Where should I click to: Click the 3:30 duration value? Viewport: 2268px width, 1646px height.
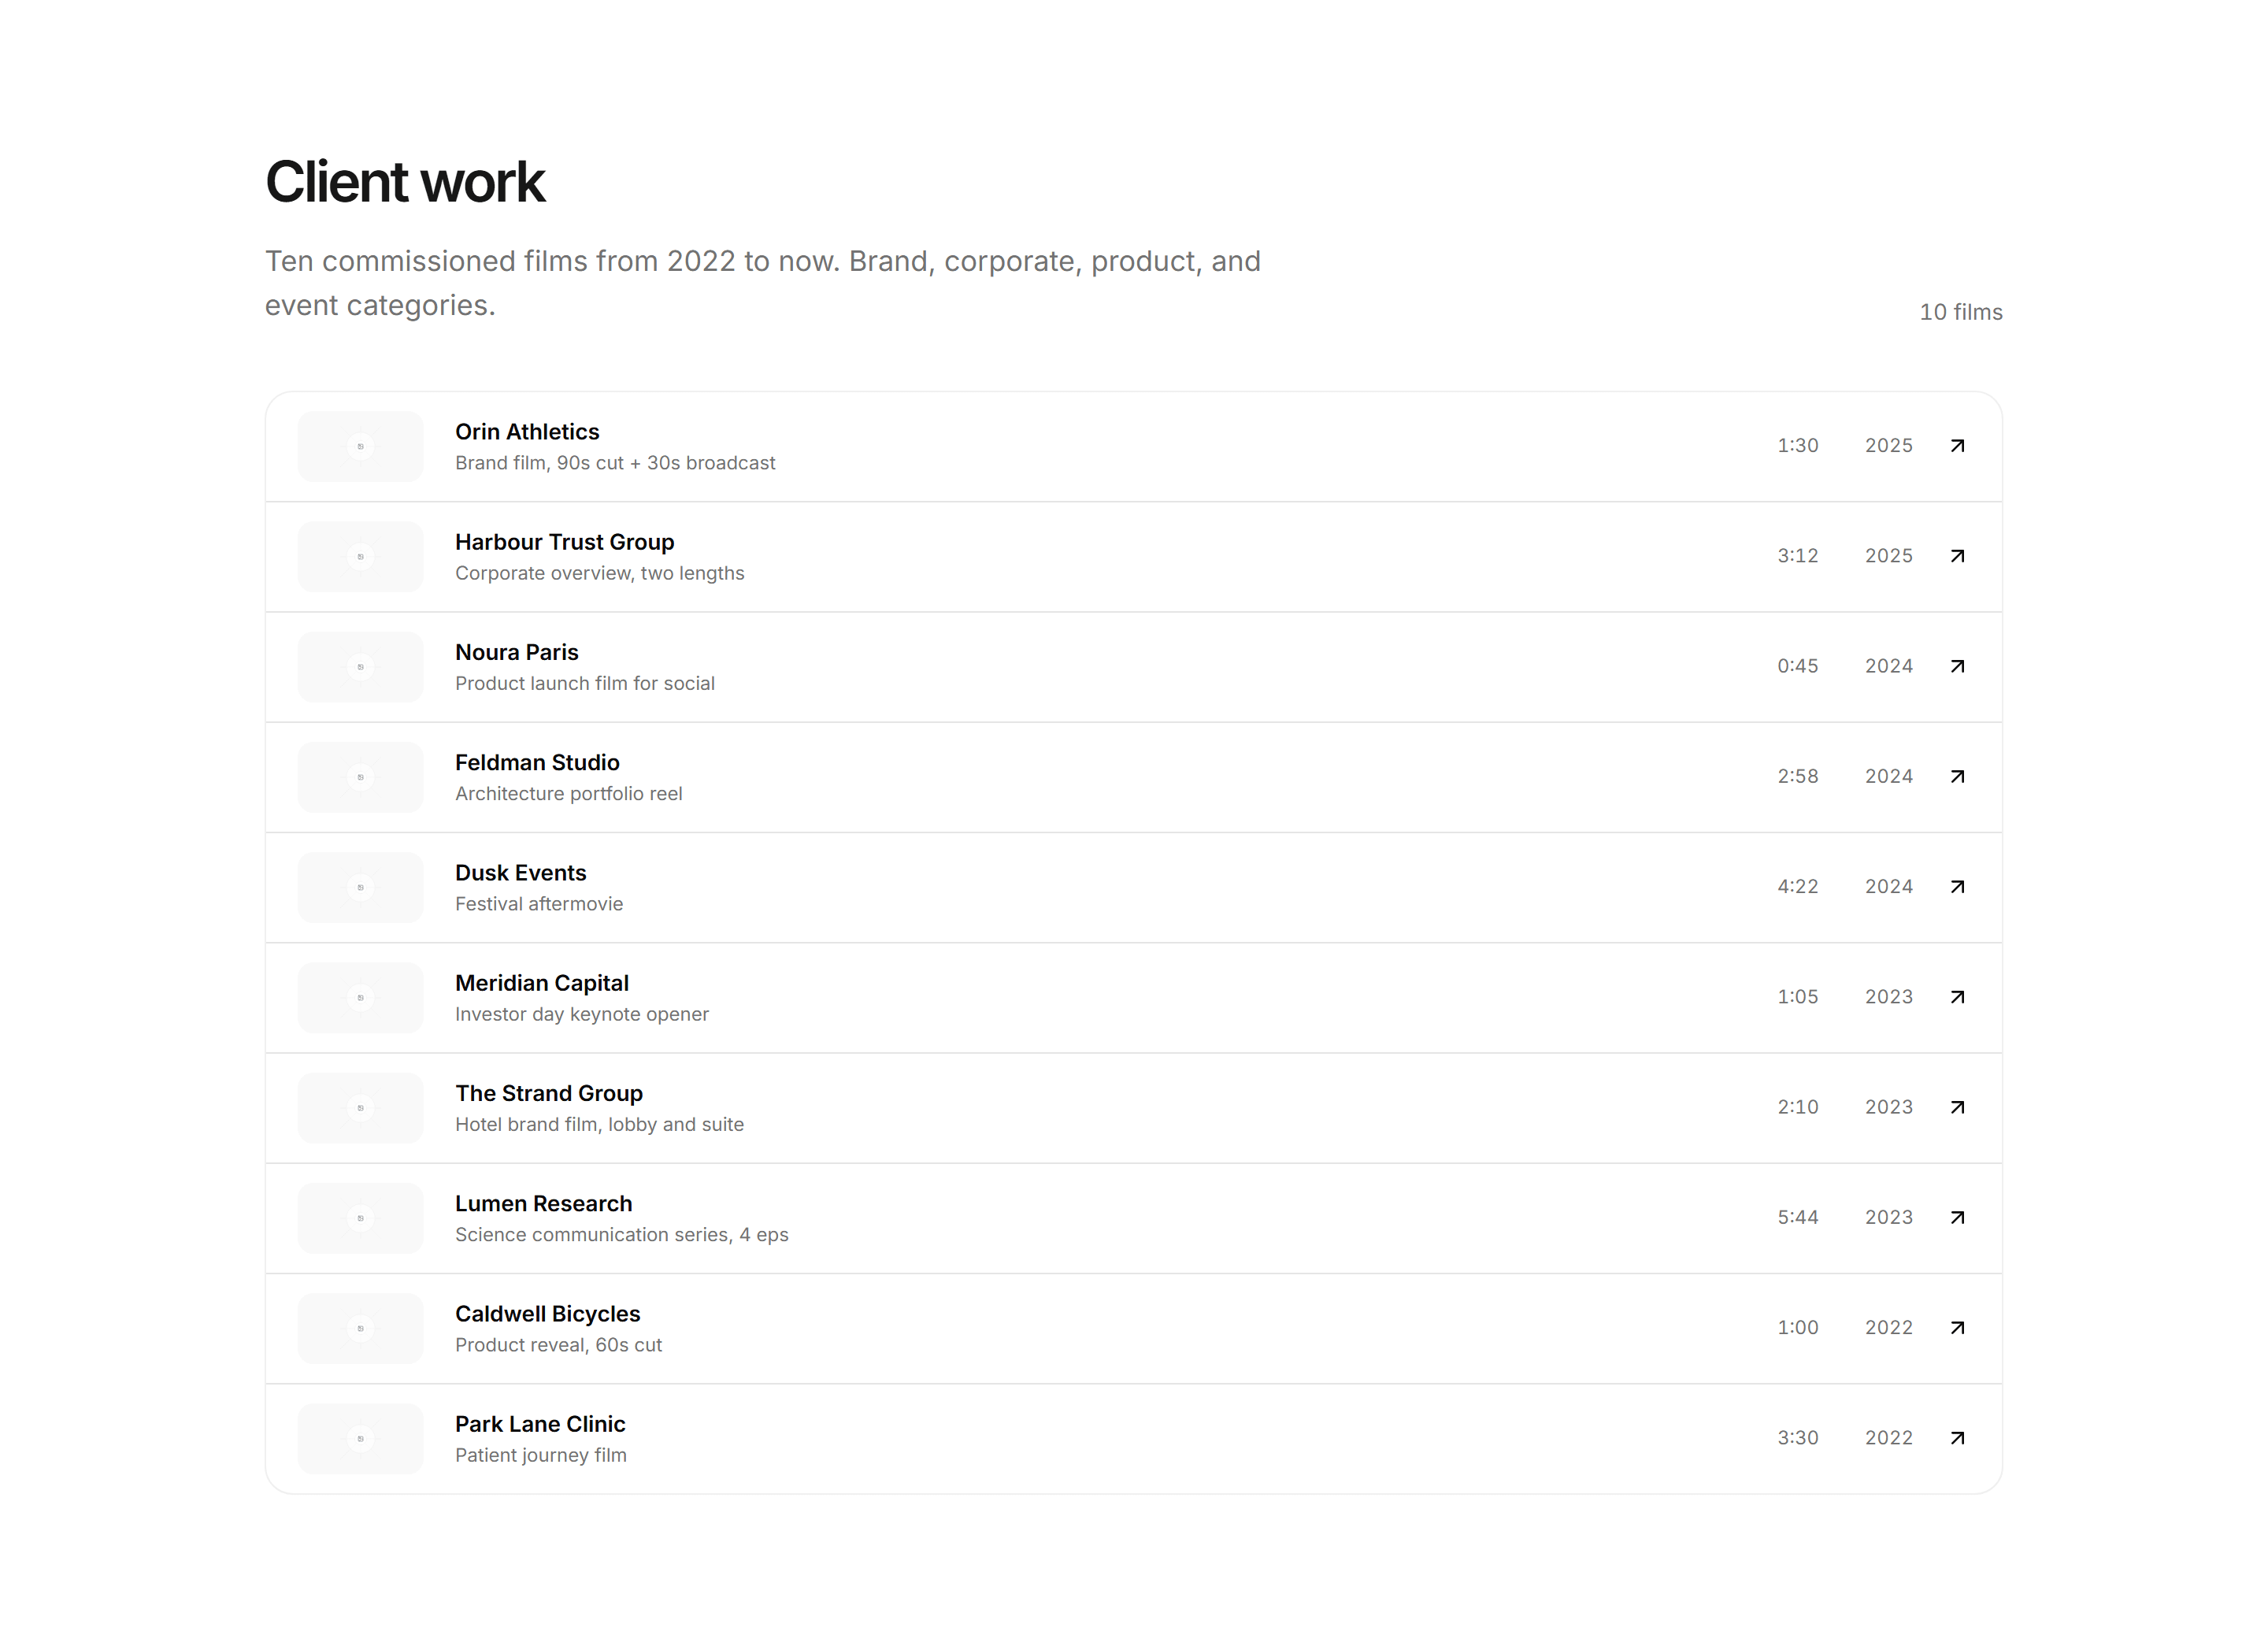coord(1797,1438)
